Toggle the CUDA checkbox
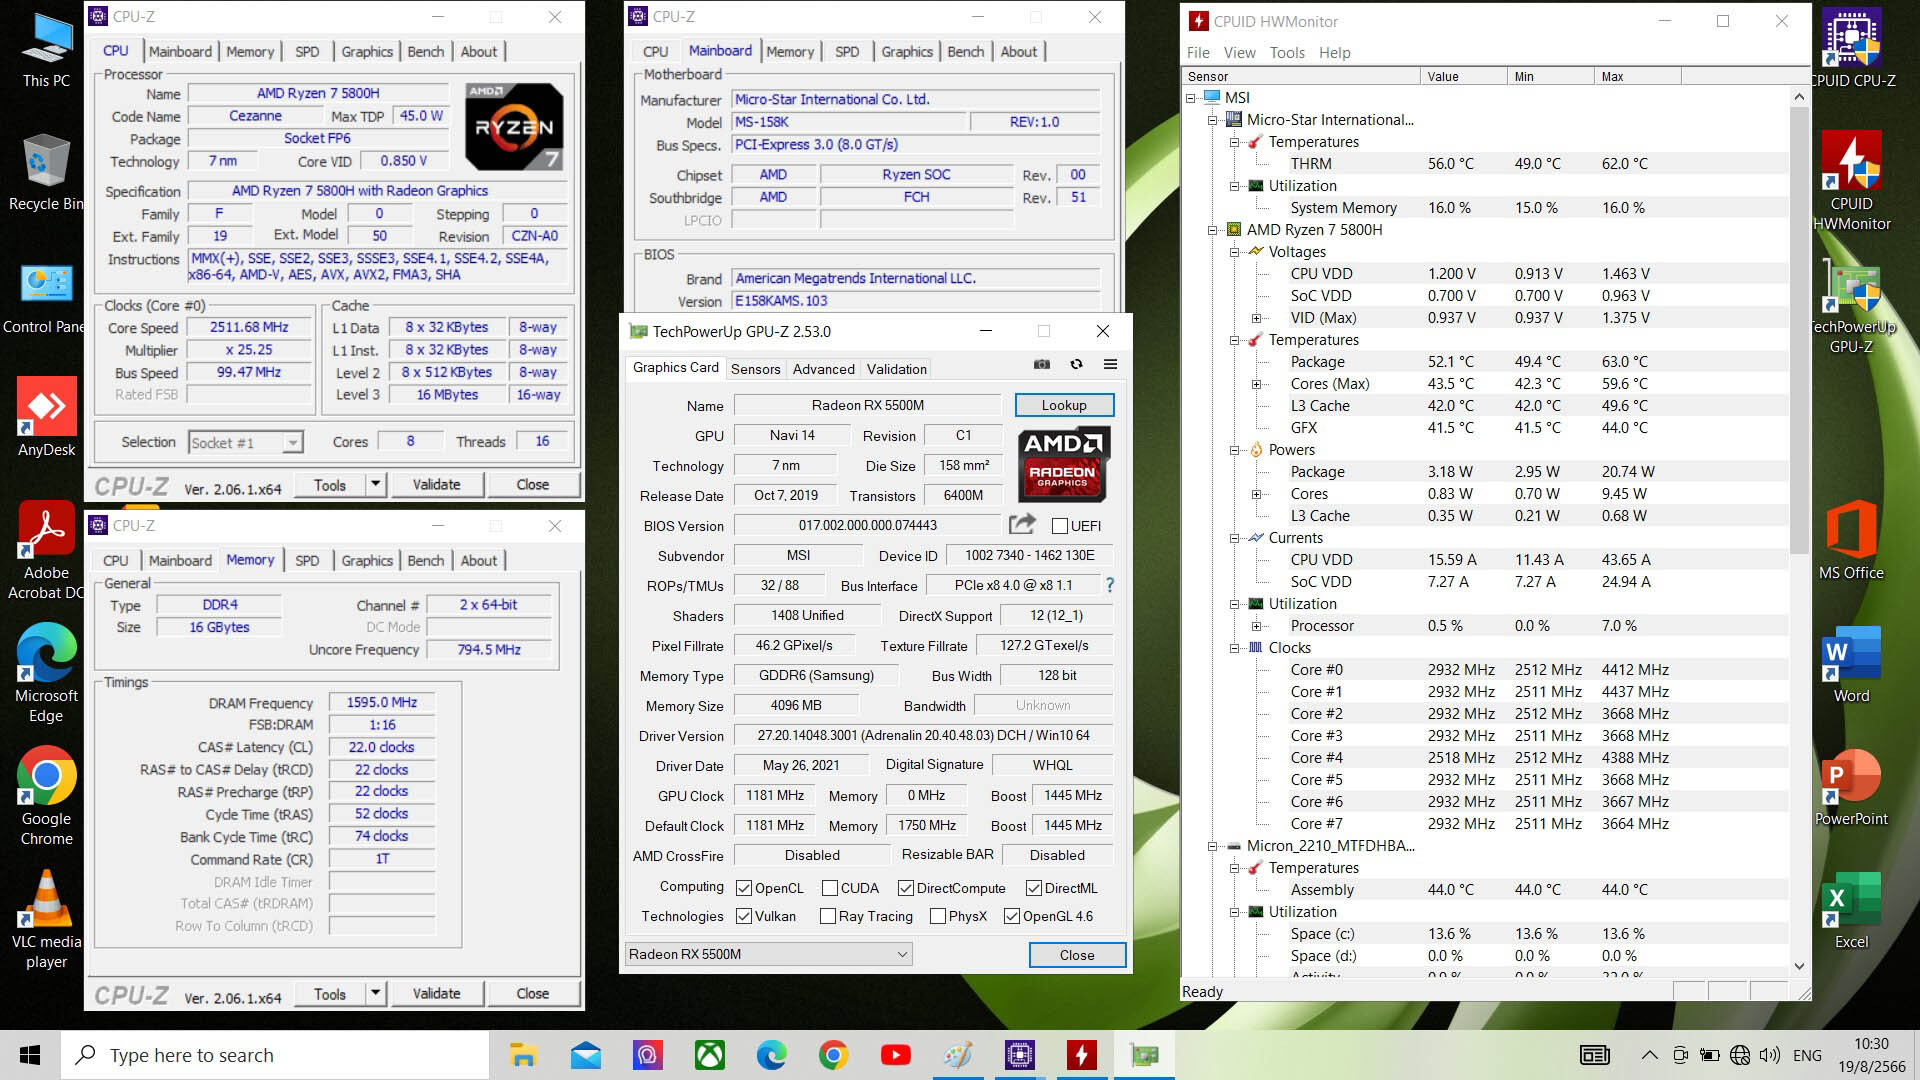The height and width of the screenshot is (1080, 1920). [829, 888]
